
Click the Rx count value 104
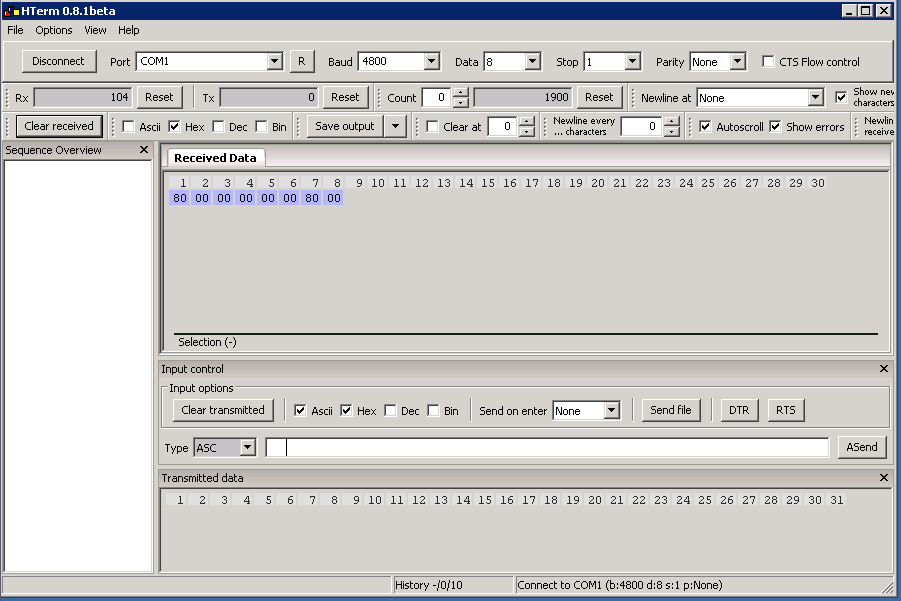[83, 98]
